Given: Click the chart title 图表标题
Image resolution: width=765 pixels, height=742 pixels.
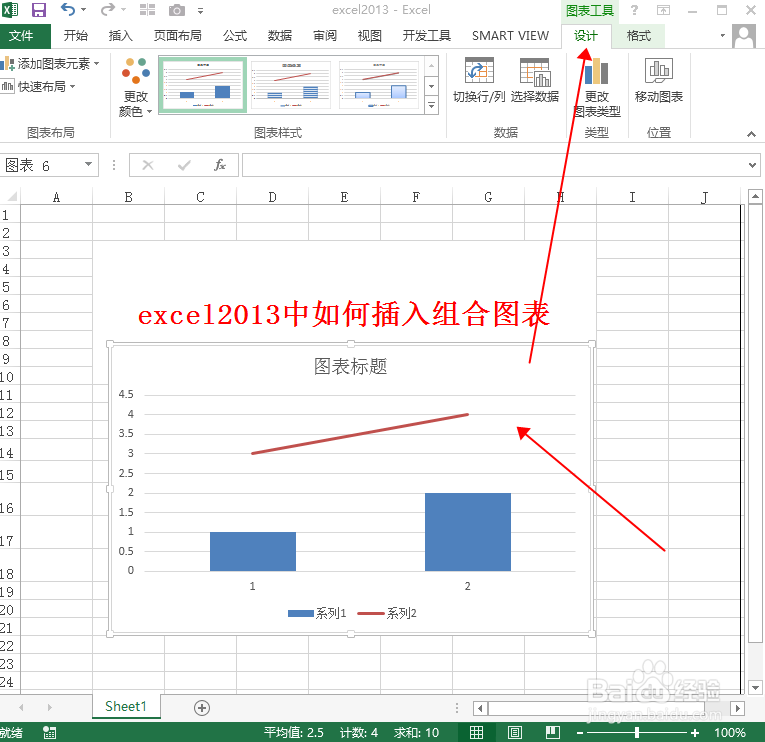Looking at the screenshot, I should (x=350, y=366).
